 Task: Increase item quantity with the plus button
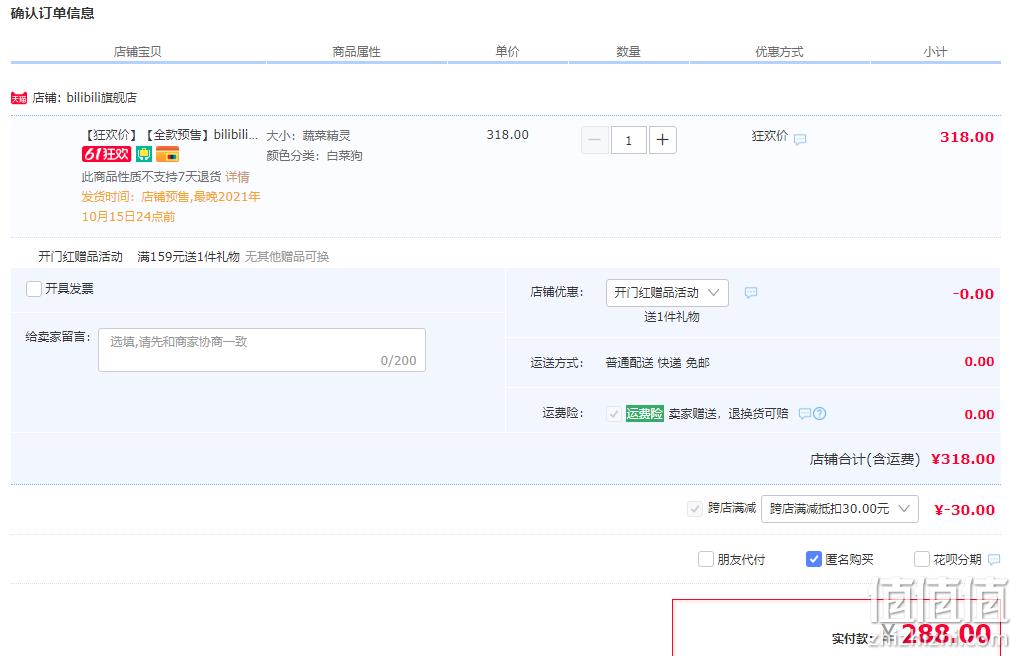(662, 140)
